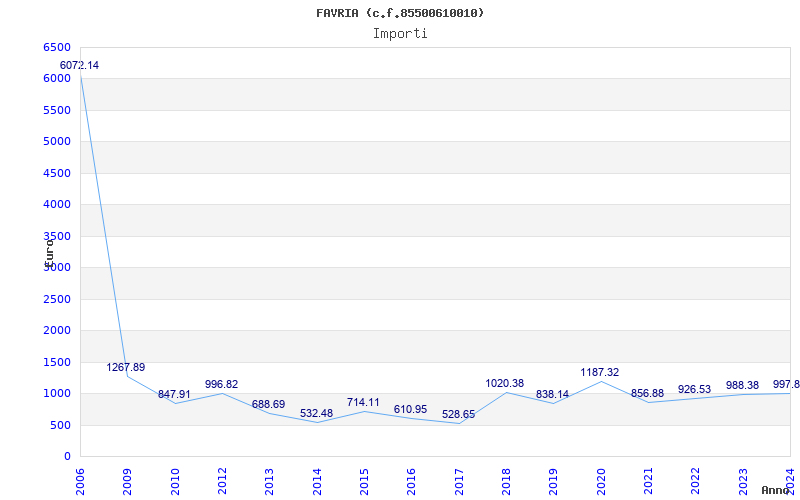Click the 996.82 value label

221,384
